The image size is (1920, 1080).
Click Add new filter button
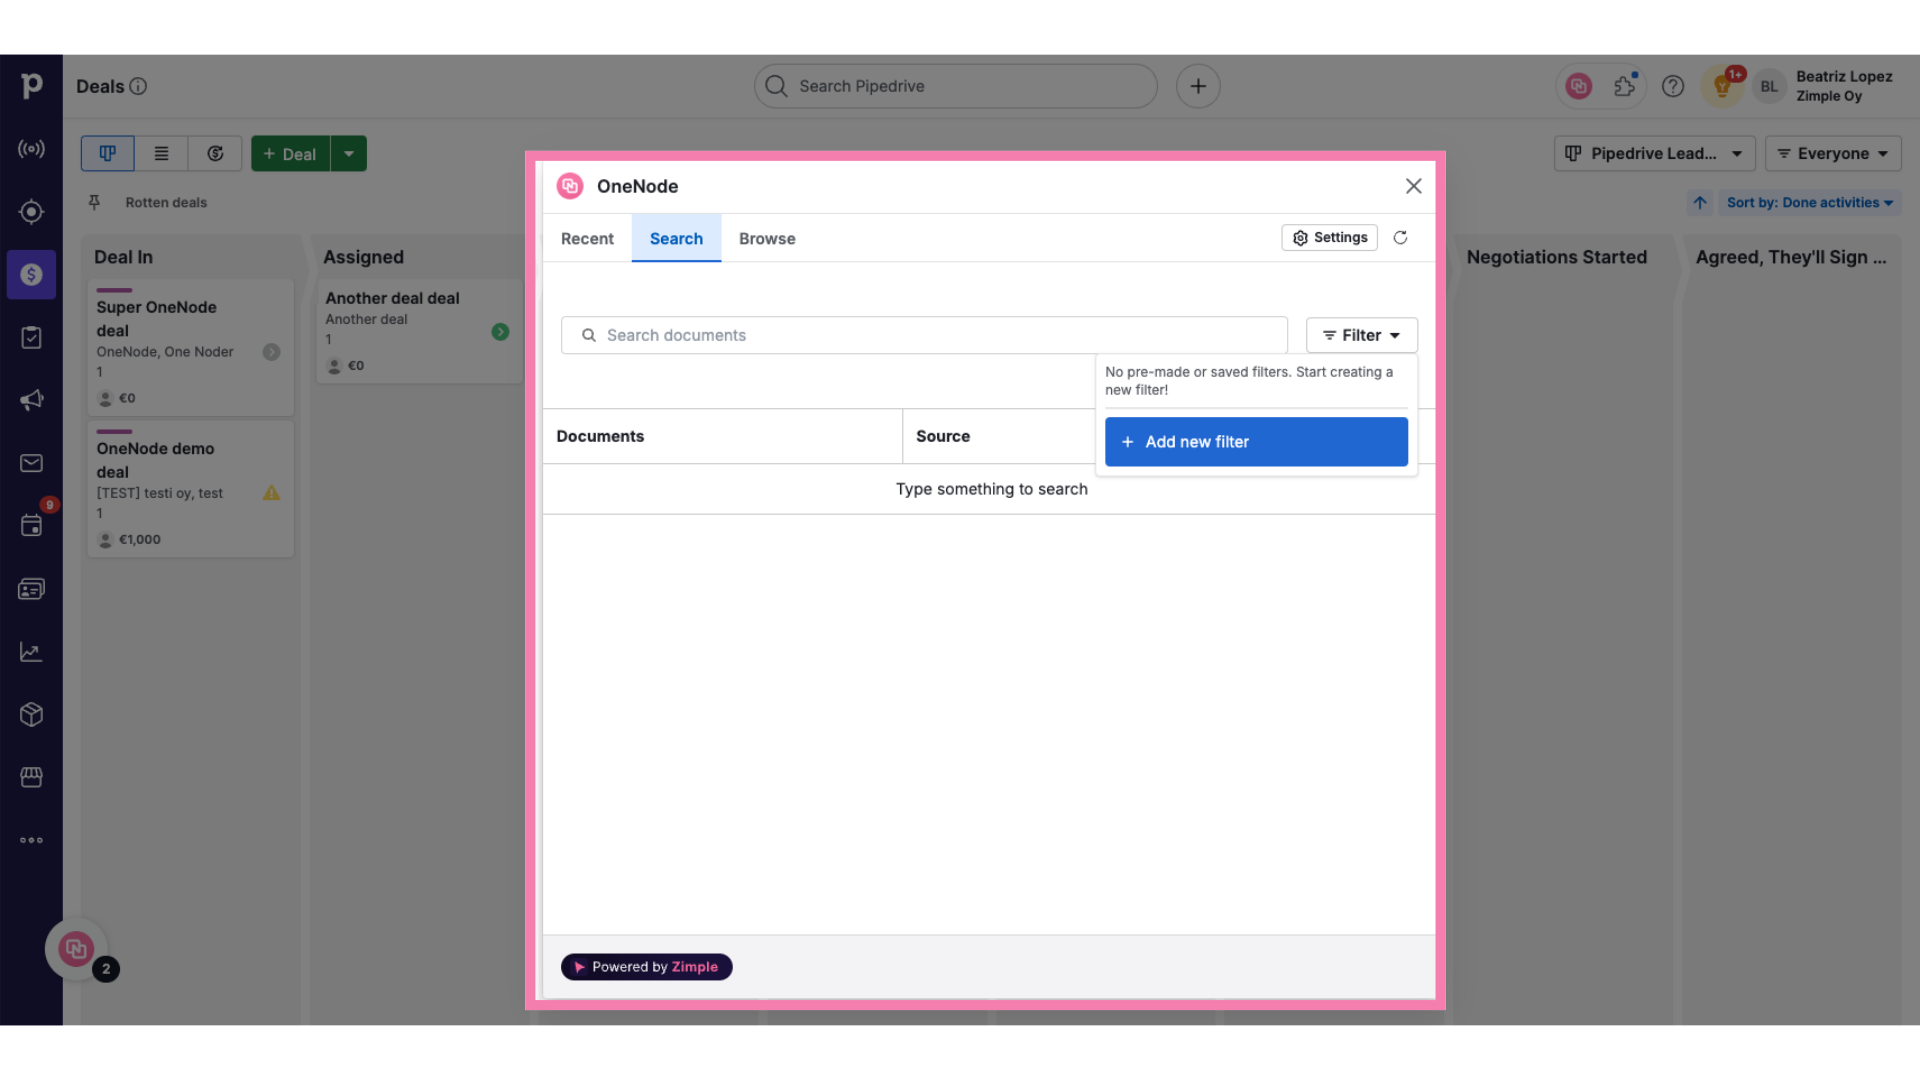pyautogui.click(x=1256, y=442)
